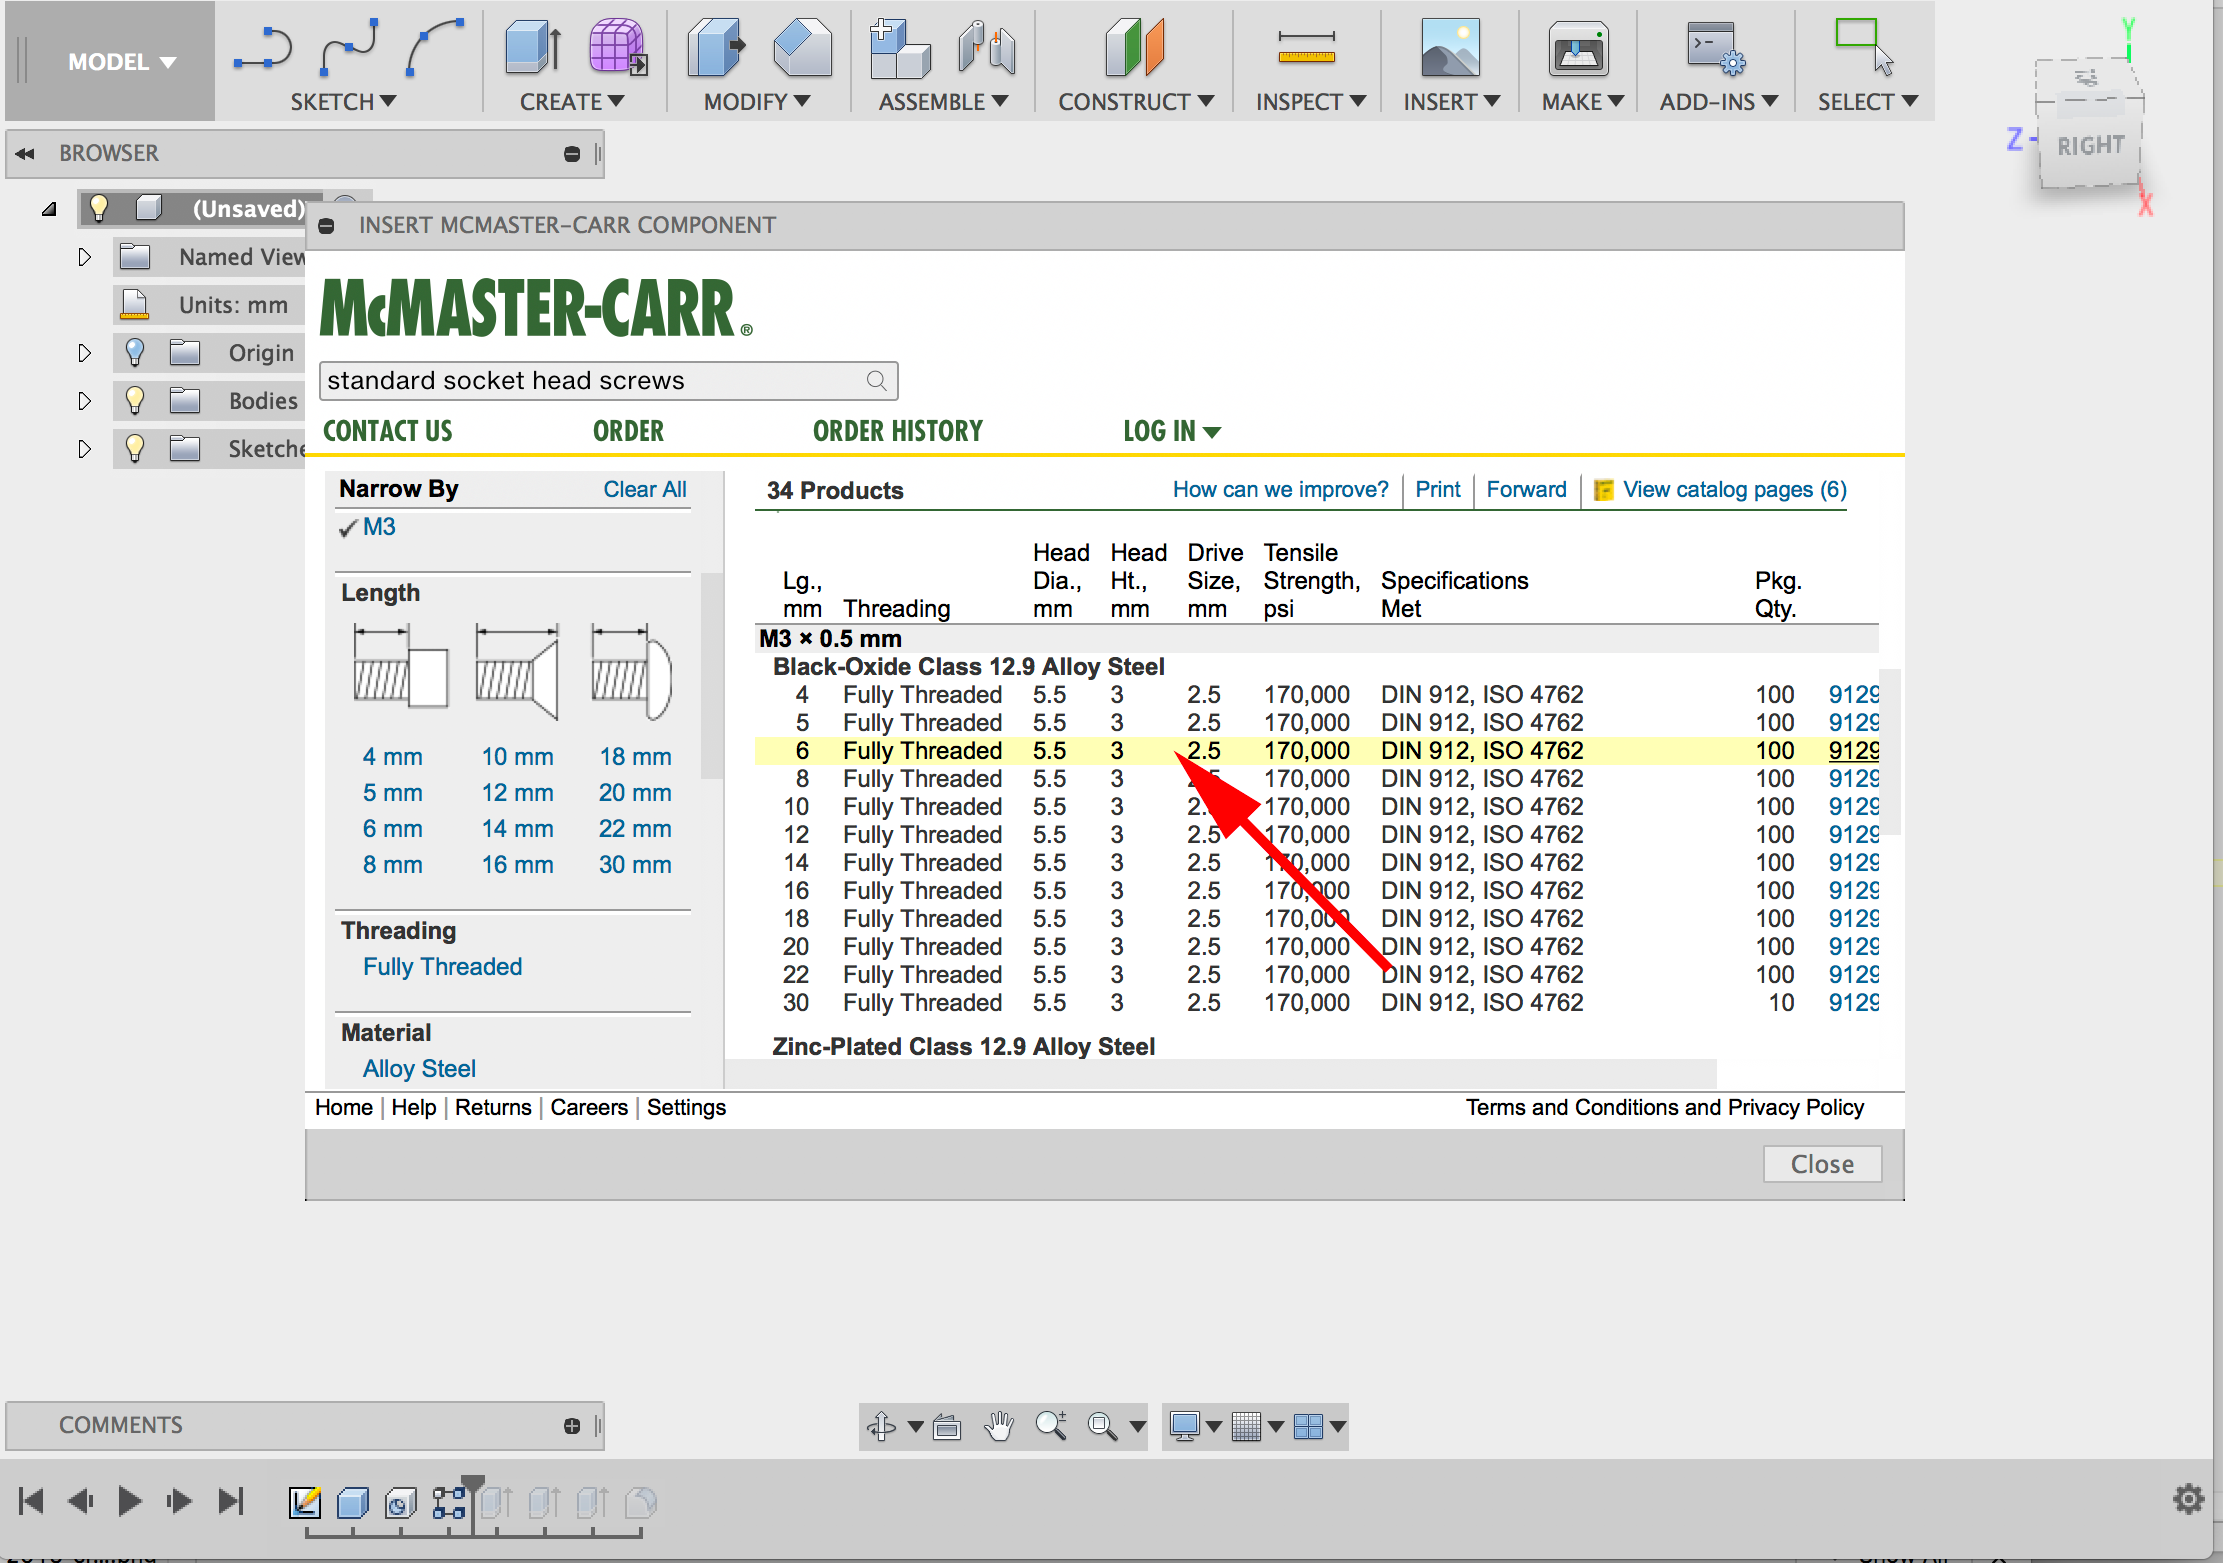Toggle Sketches folder visibility lightbulb
The height and width of the screenshot is (1563, 2223).
pos(134,448)
